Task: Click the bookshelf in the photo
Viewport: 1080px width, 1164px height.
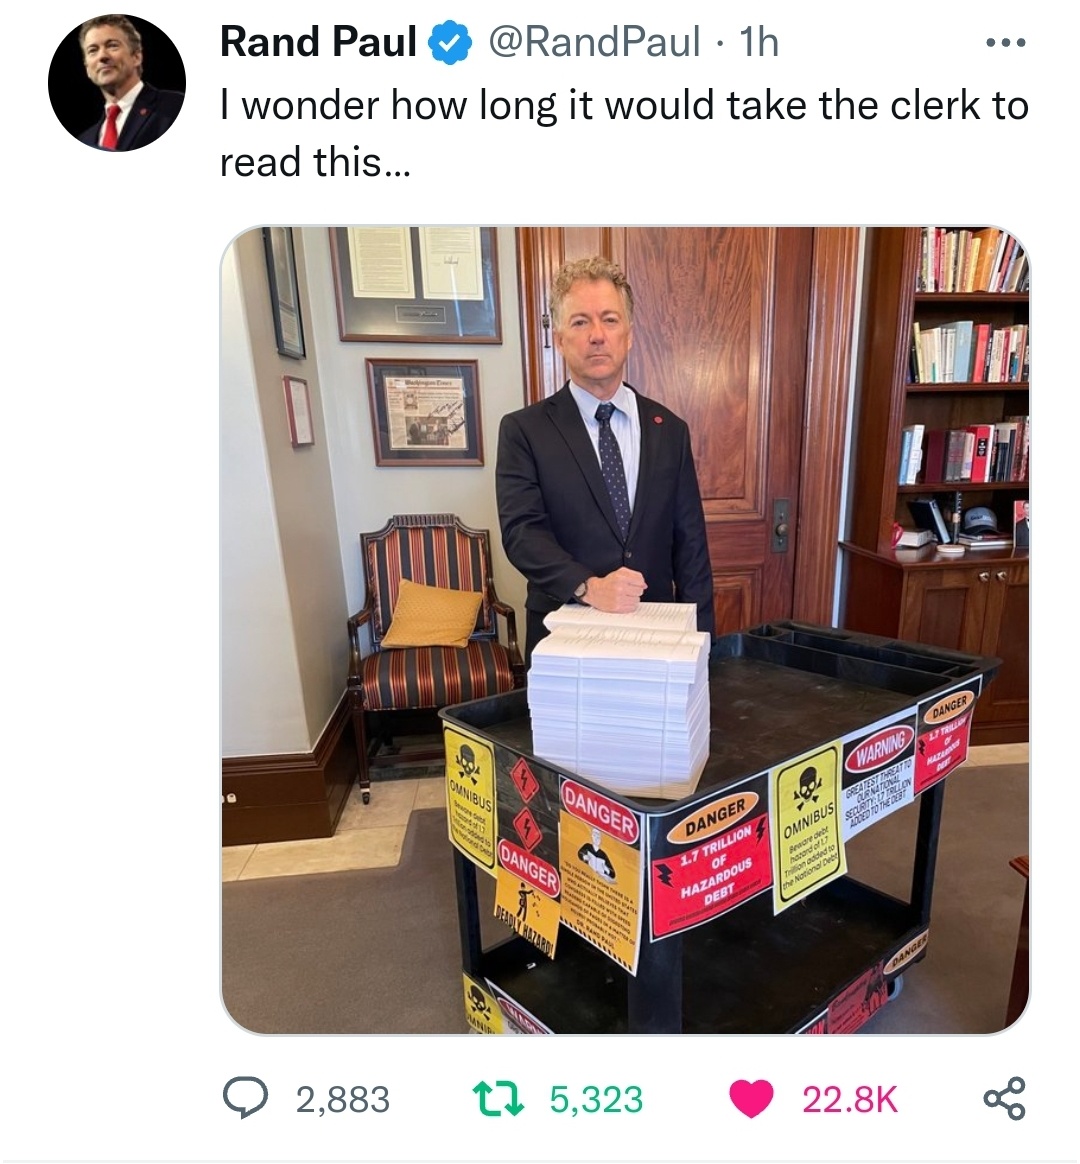Action: click(x=965, y=386)
